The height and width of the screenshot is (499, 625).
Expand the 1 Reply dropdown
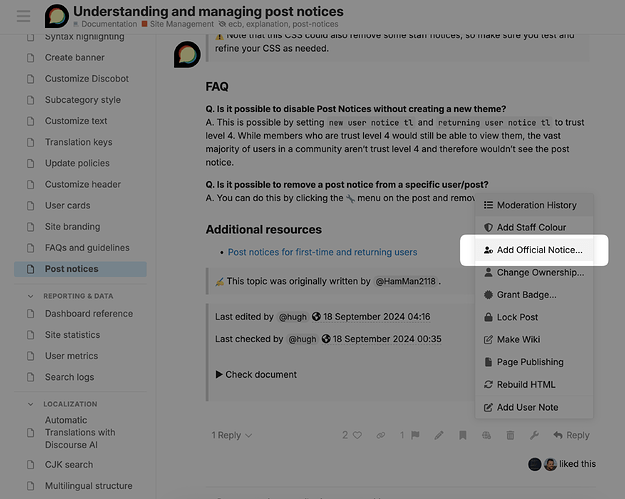(232, 435)
